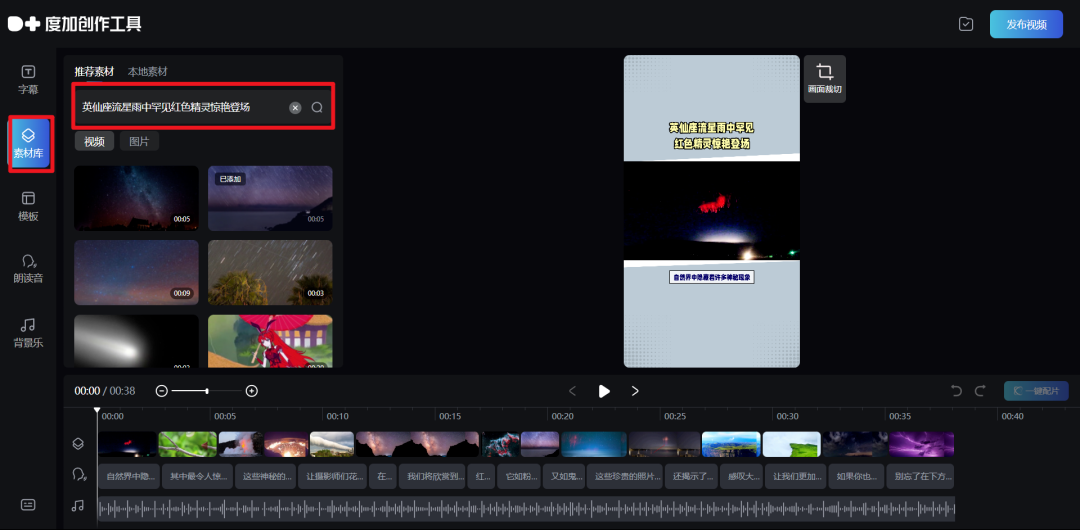
Task: Select subtitle segment 让我们更加...
Action: point(796,476)
